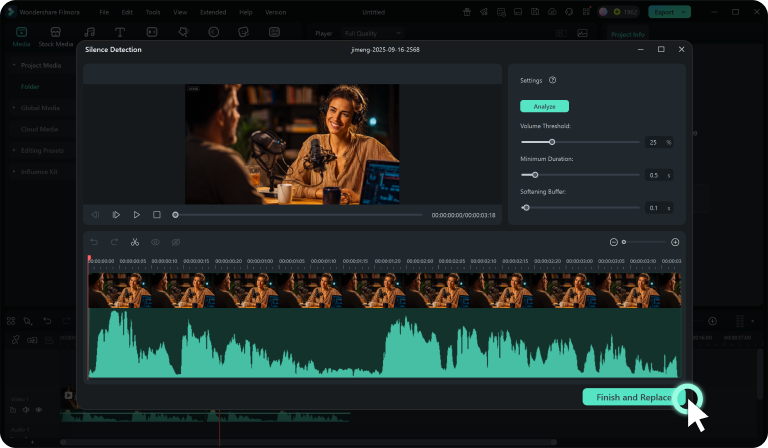Click the Analyze button
This screenshot has width=768, height=448.
(544, 106)
